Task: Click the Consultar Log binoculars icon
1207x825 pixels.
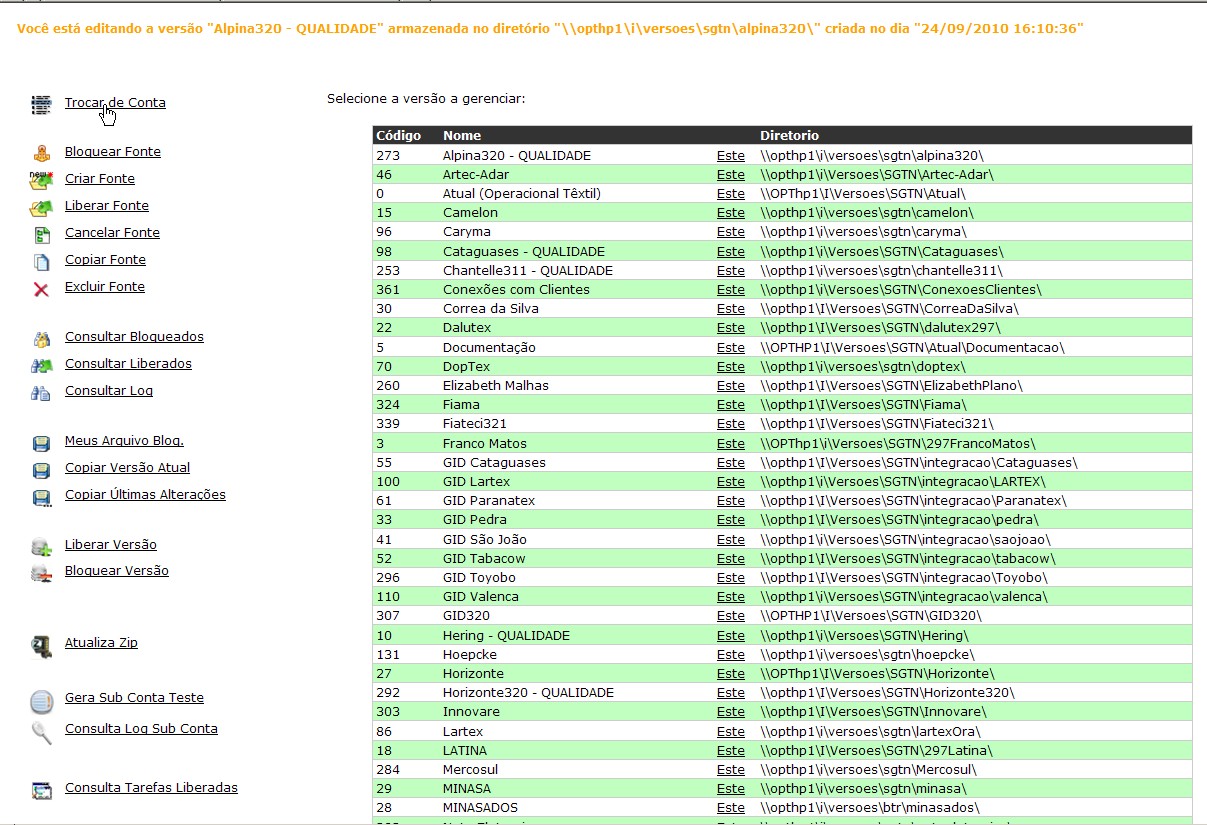Action: (41, 392)
